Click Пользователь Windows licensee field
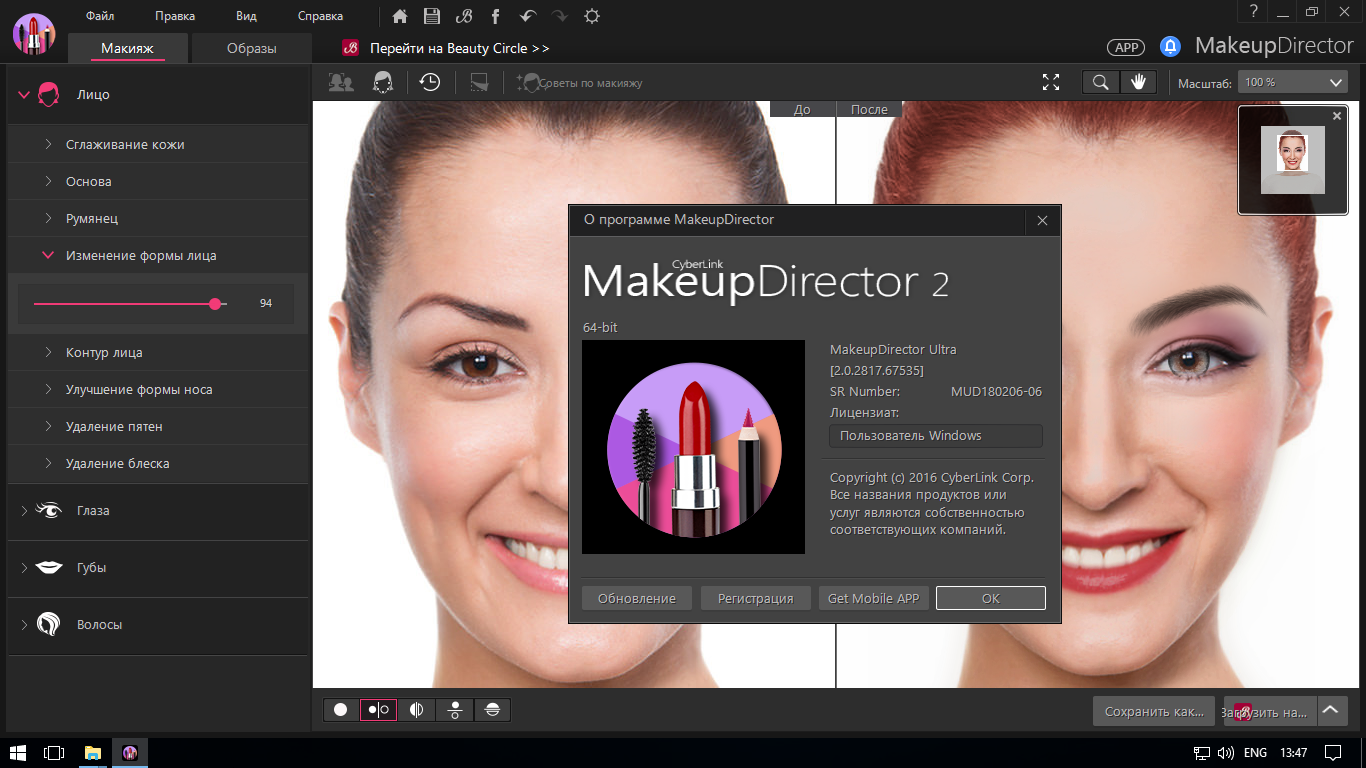 [x=936, y=436]
